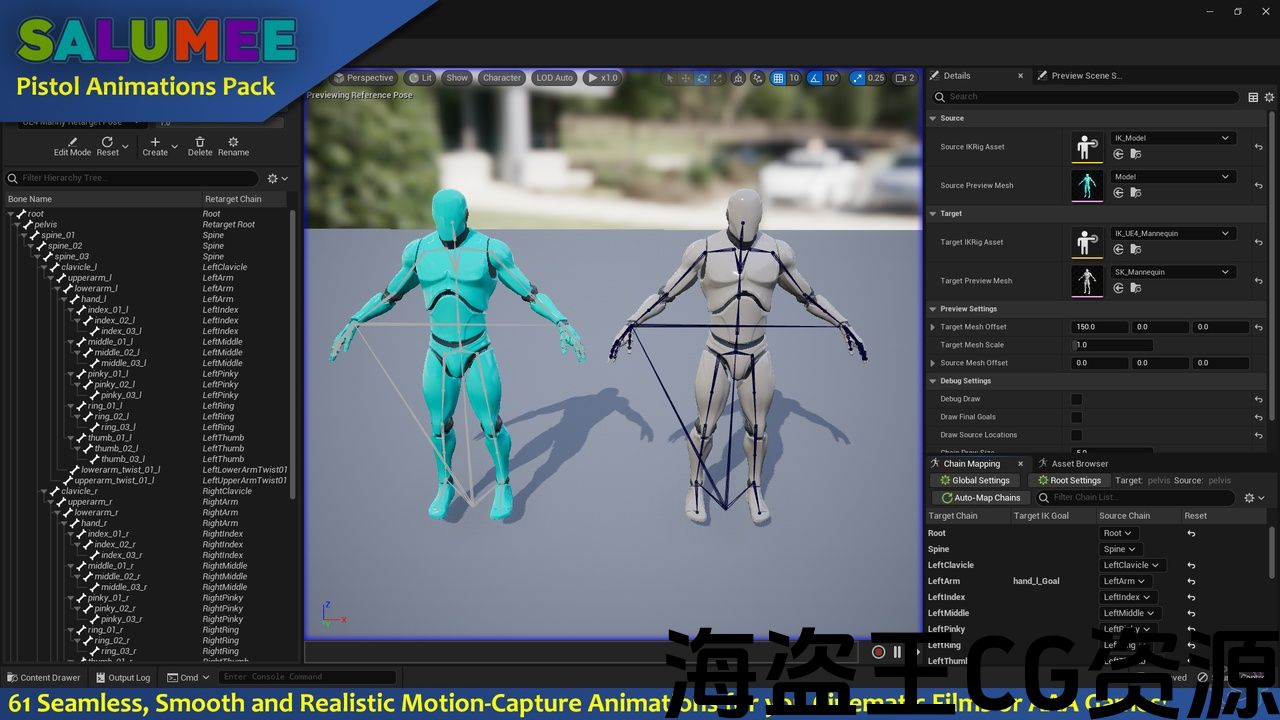Enable the Debug Draw checkbox
The height and width of the screenshot is (720, 1280).
[x=1076, y=399]
